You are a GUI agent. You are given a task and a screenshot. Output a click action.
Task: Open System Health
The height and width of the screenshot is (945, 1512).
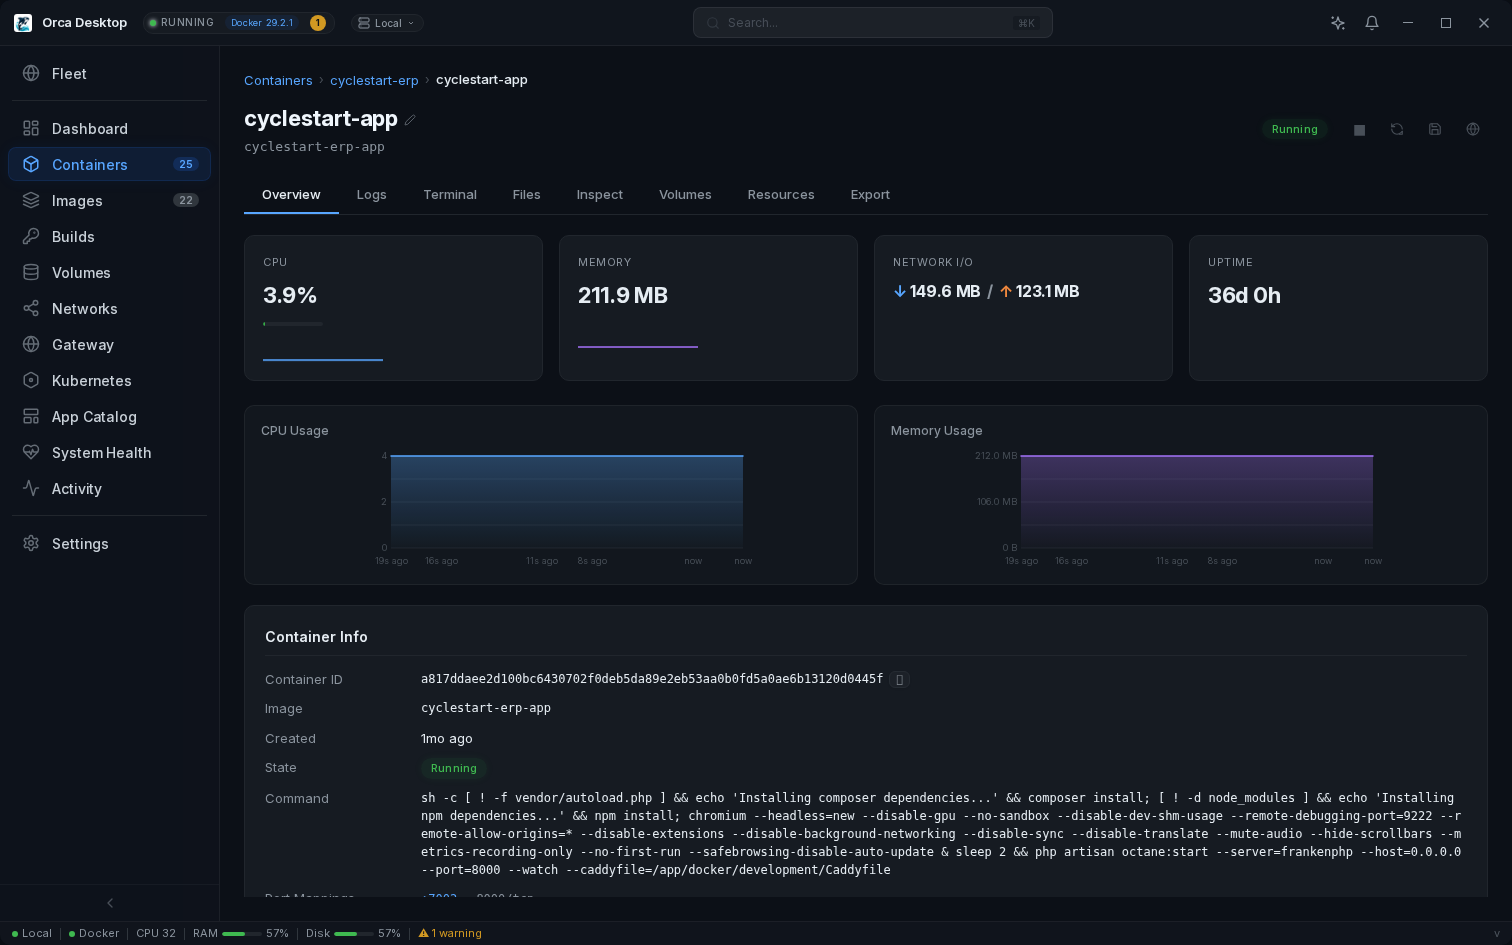(x=109, y=453)
